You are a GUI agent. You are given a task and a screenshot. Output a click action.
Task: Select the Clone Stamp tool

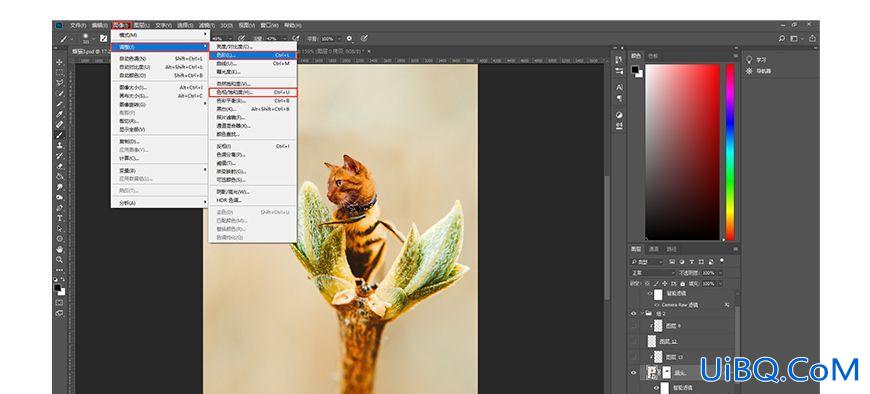59,145
